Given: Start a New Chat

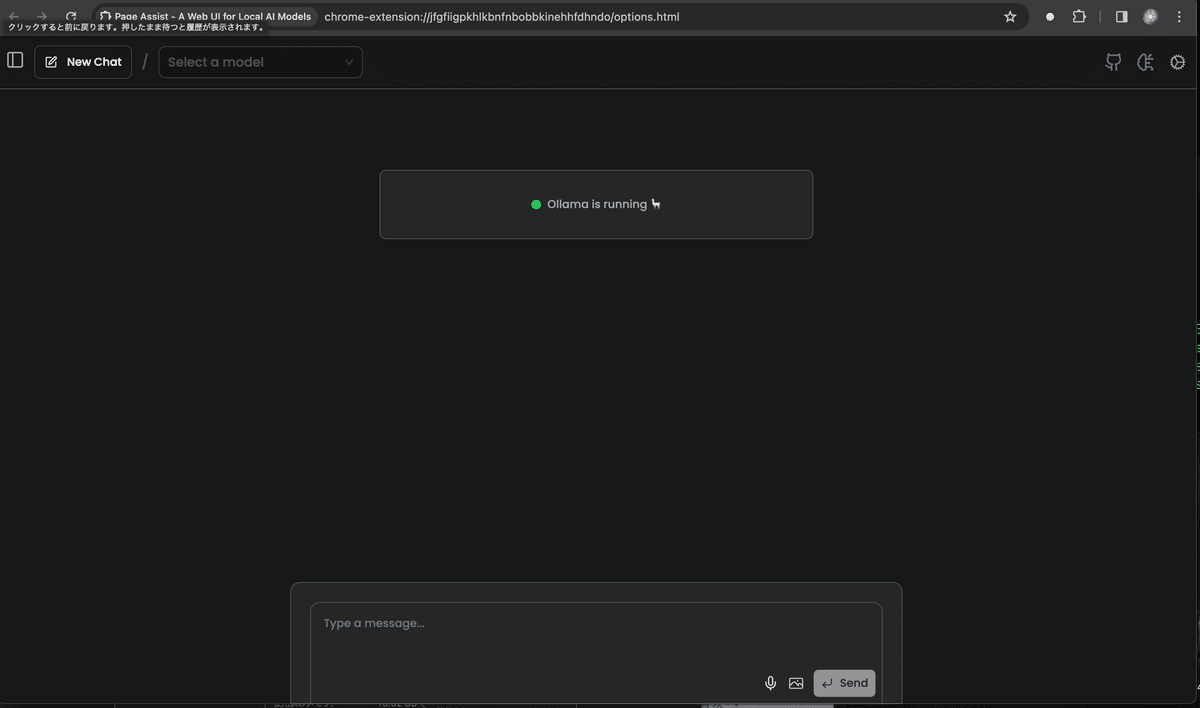Looking at the screenshot, I should [x=83, y=62].
